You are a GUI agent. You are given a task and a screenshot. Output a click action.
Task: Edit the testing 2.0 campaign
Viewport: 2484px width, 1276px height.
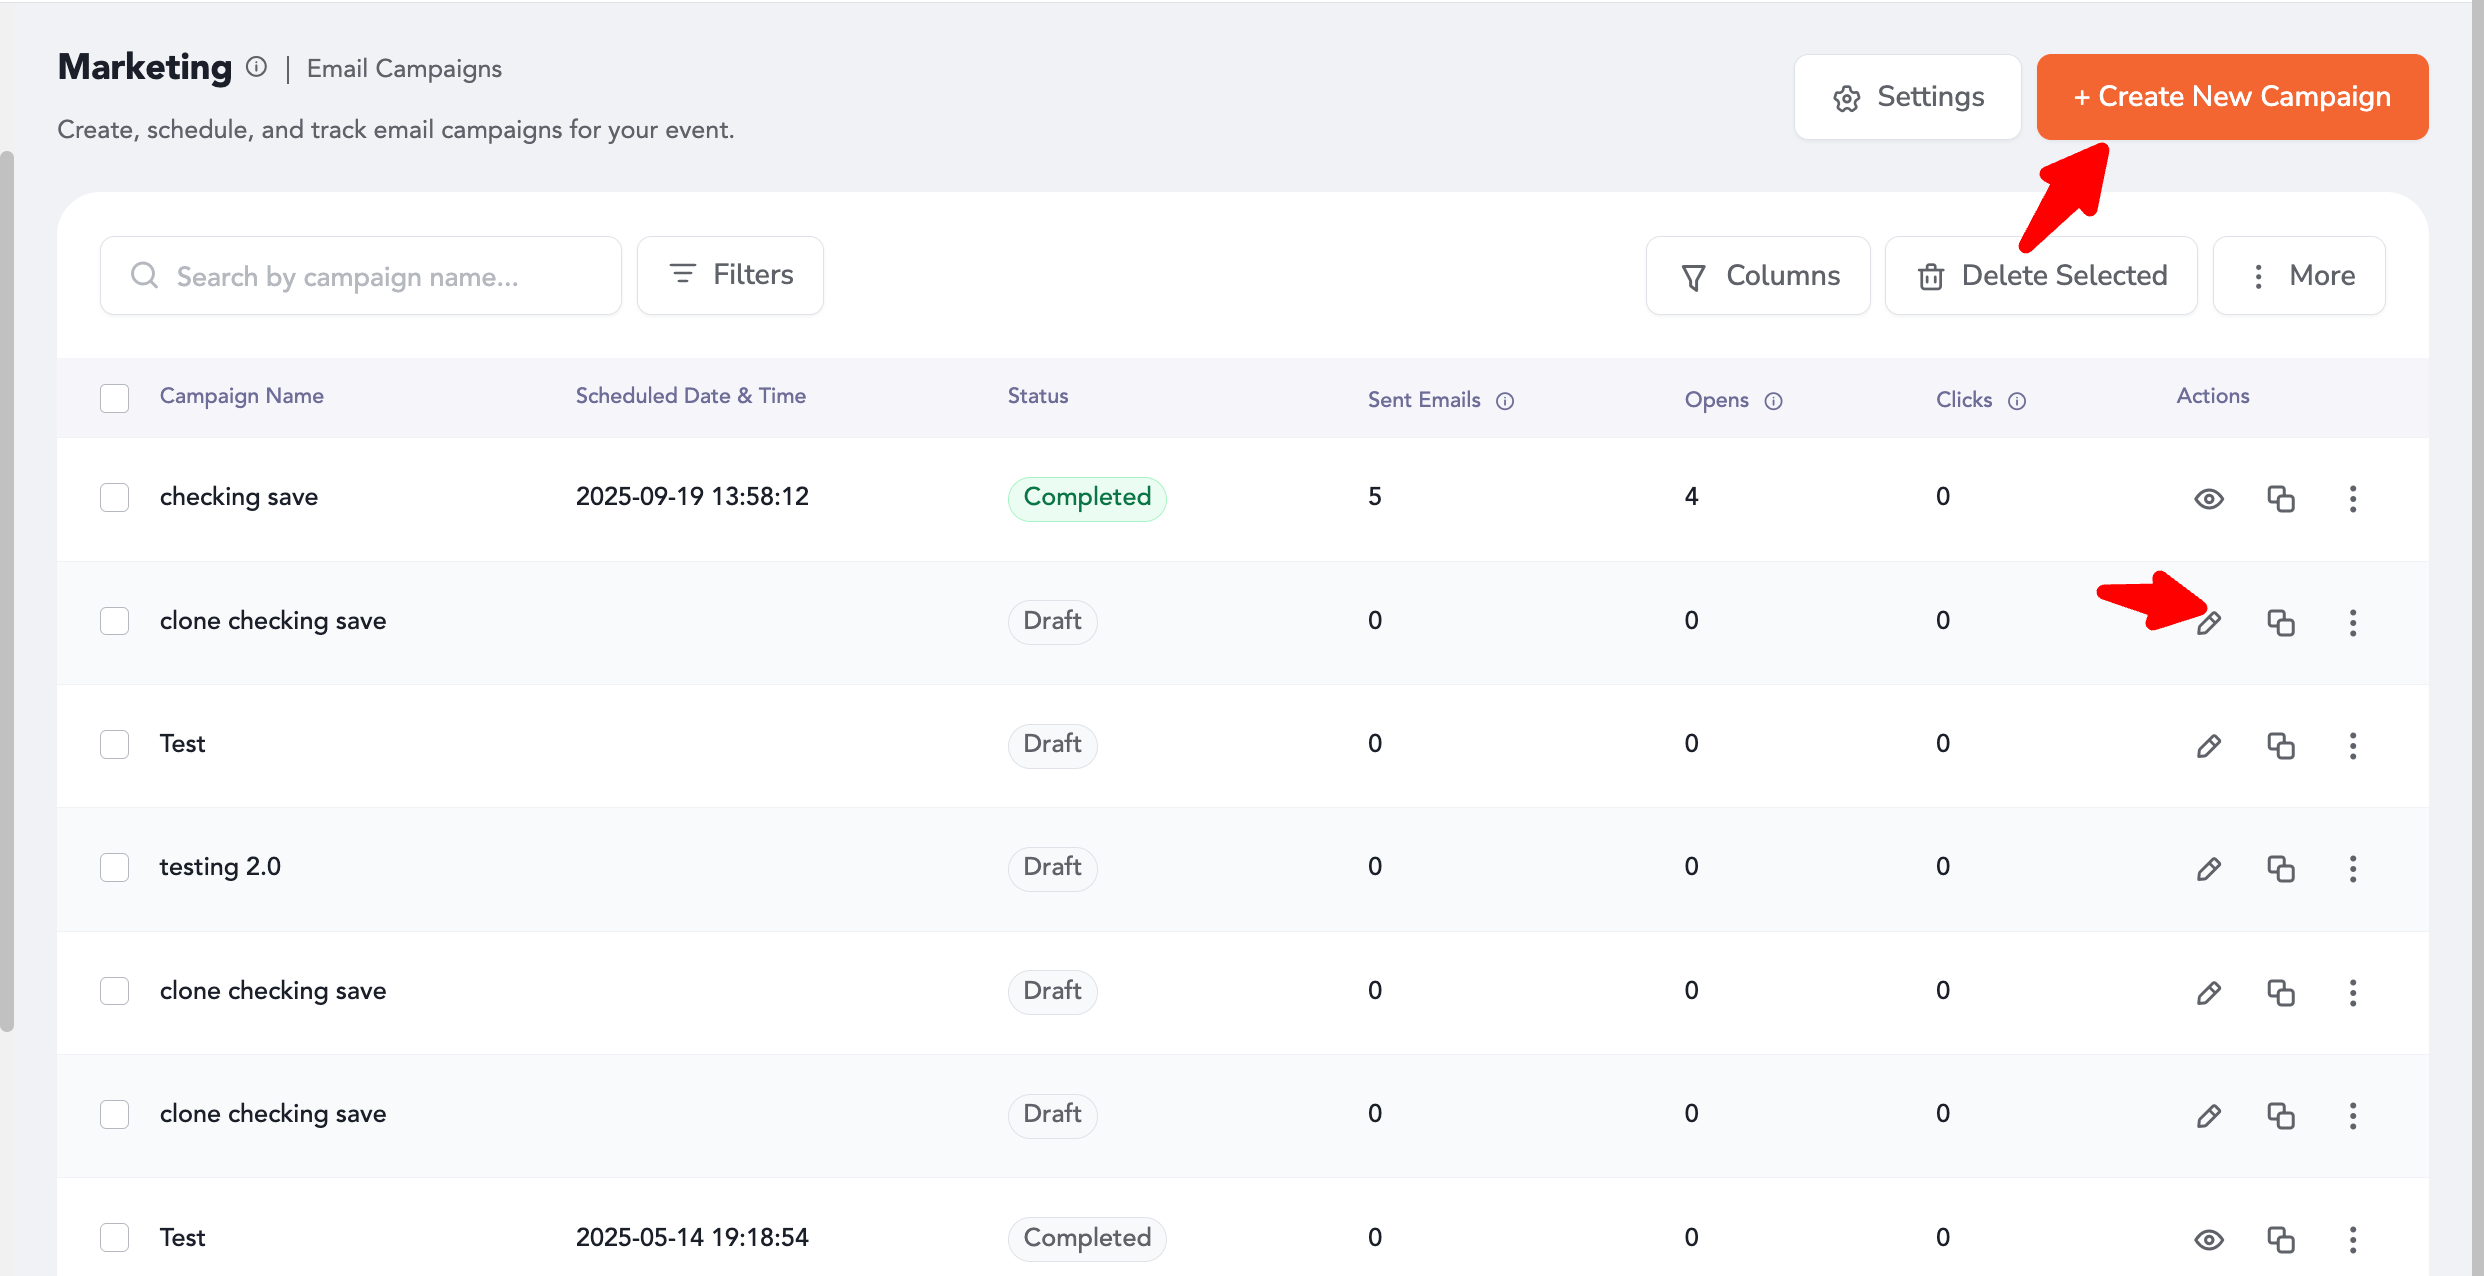click(x=2209, y=869)
